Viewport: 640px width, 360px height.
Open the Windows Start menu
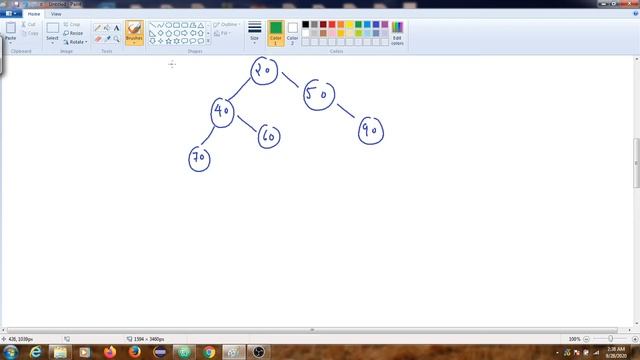point(10,352)
